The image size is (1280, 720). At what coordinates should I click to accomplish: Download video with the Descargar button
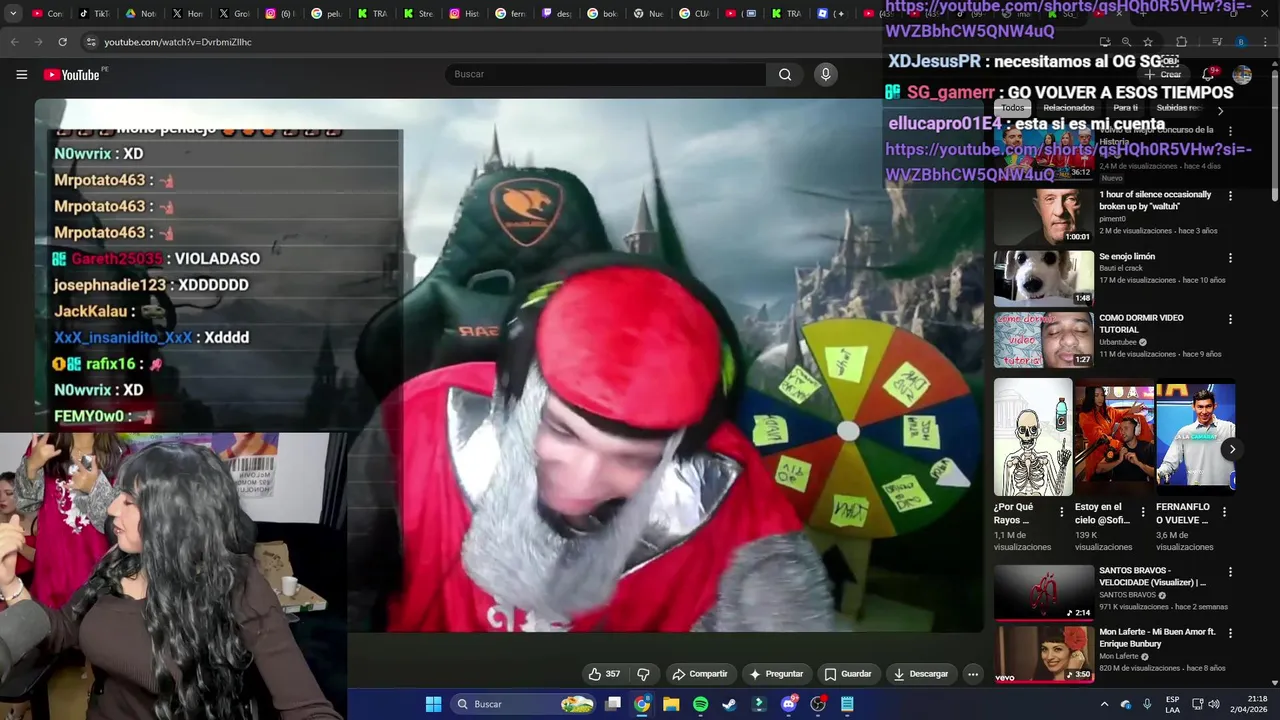pyautogui.click(x=920, y=674)
